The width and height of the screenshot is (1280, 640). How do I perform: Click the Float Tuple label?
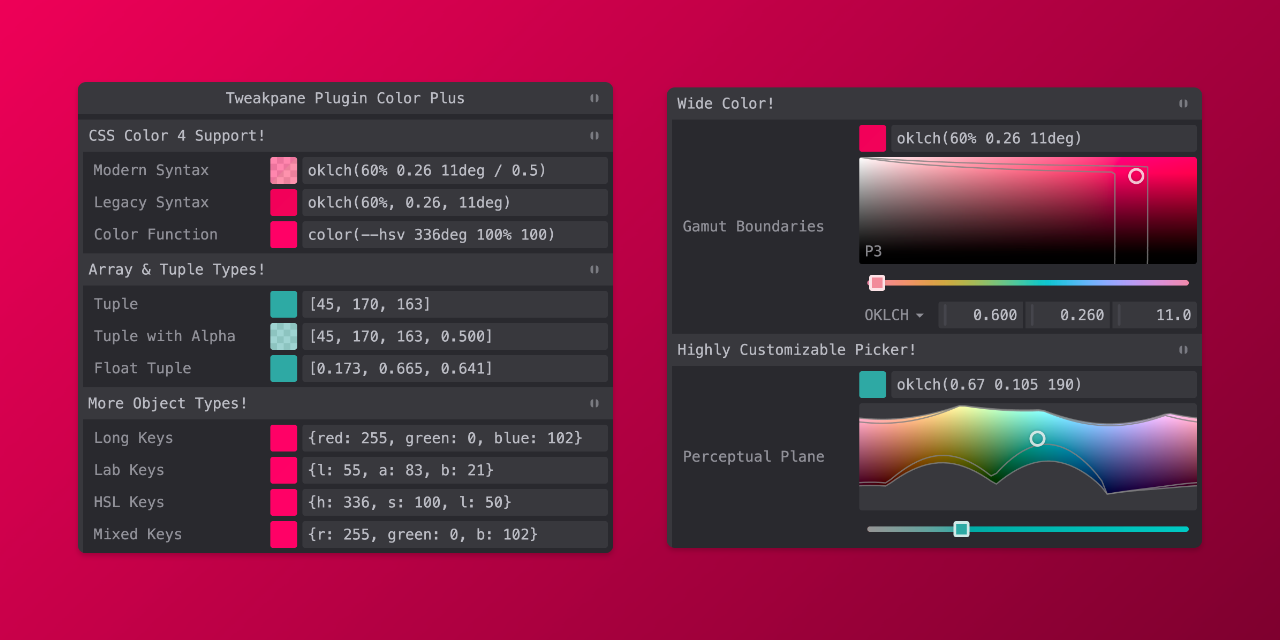[142, 368]
